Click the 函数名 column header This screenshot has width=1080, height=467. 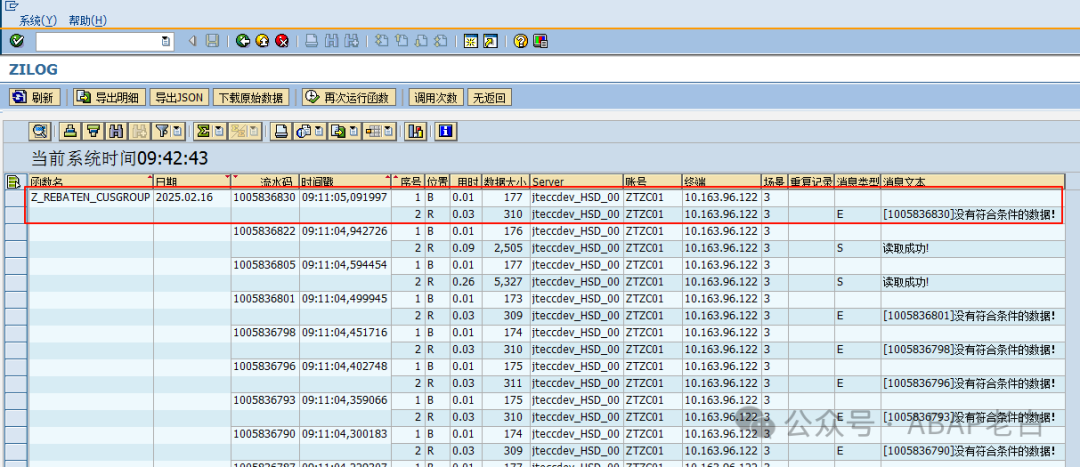90,182
